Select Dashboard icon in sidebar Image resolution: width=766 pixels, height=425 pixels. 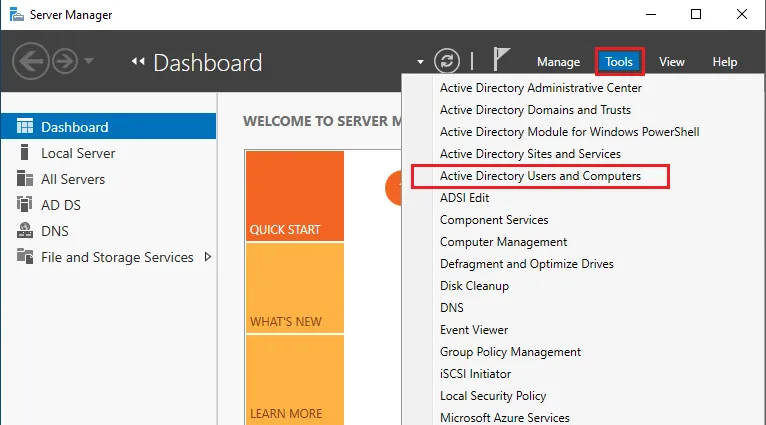point(25,126)
